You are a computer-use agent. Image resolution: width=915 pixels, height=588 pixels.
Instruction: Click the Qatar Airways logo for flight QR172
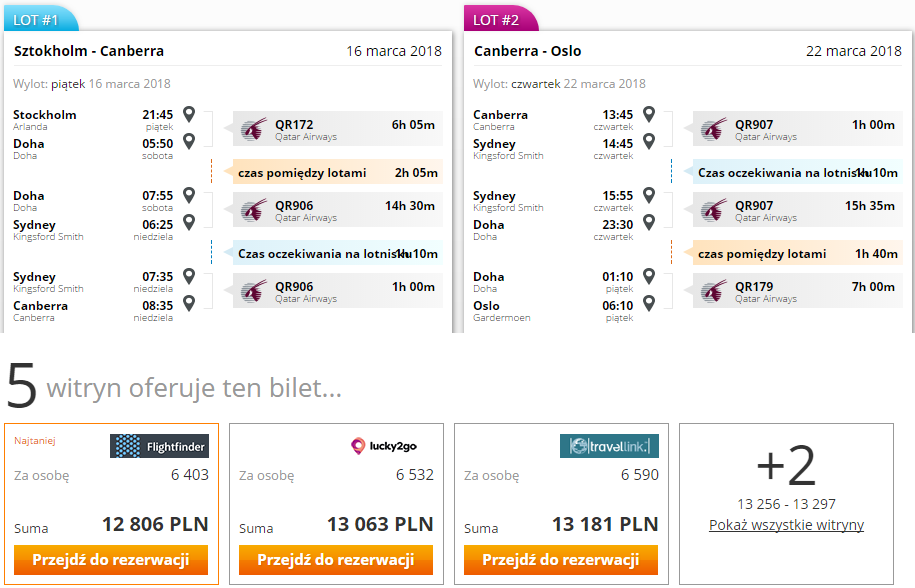point(254,129)
